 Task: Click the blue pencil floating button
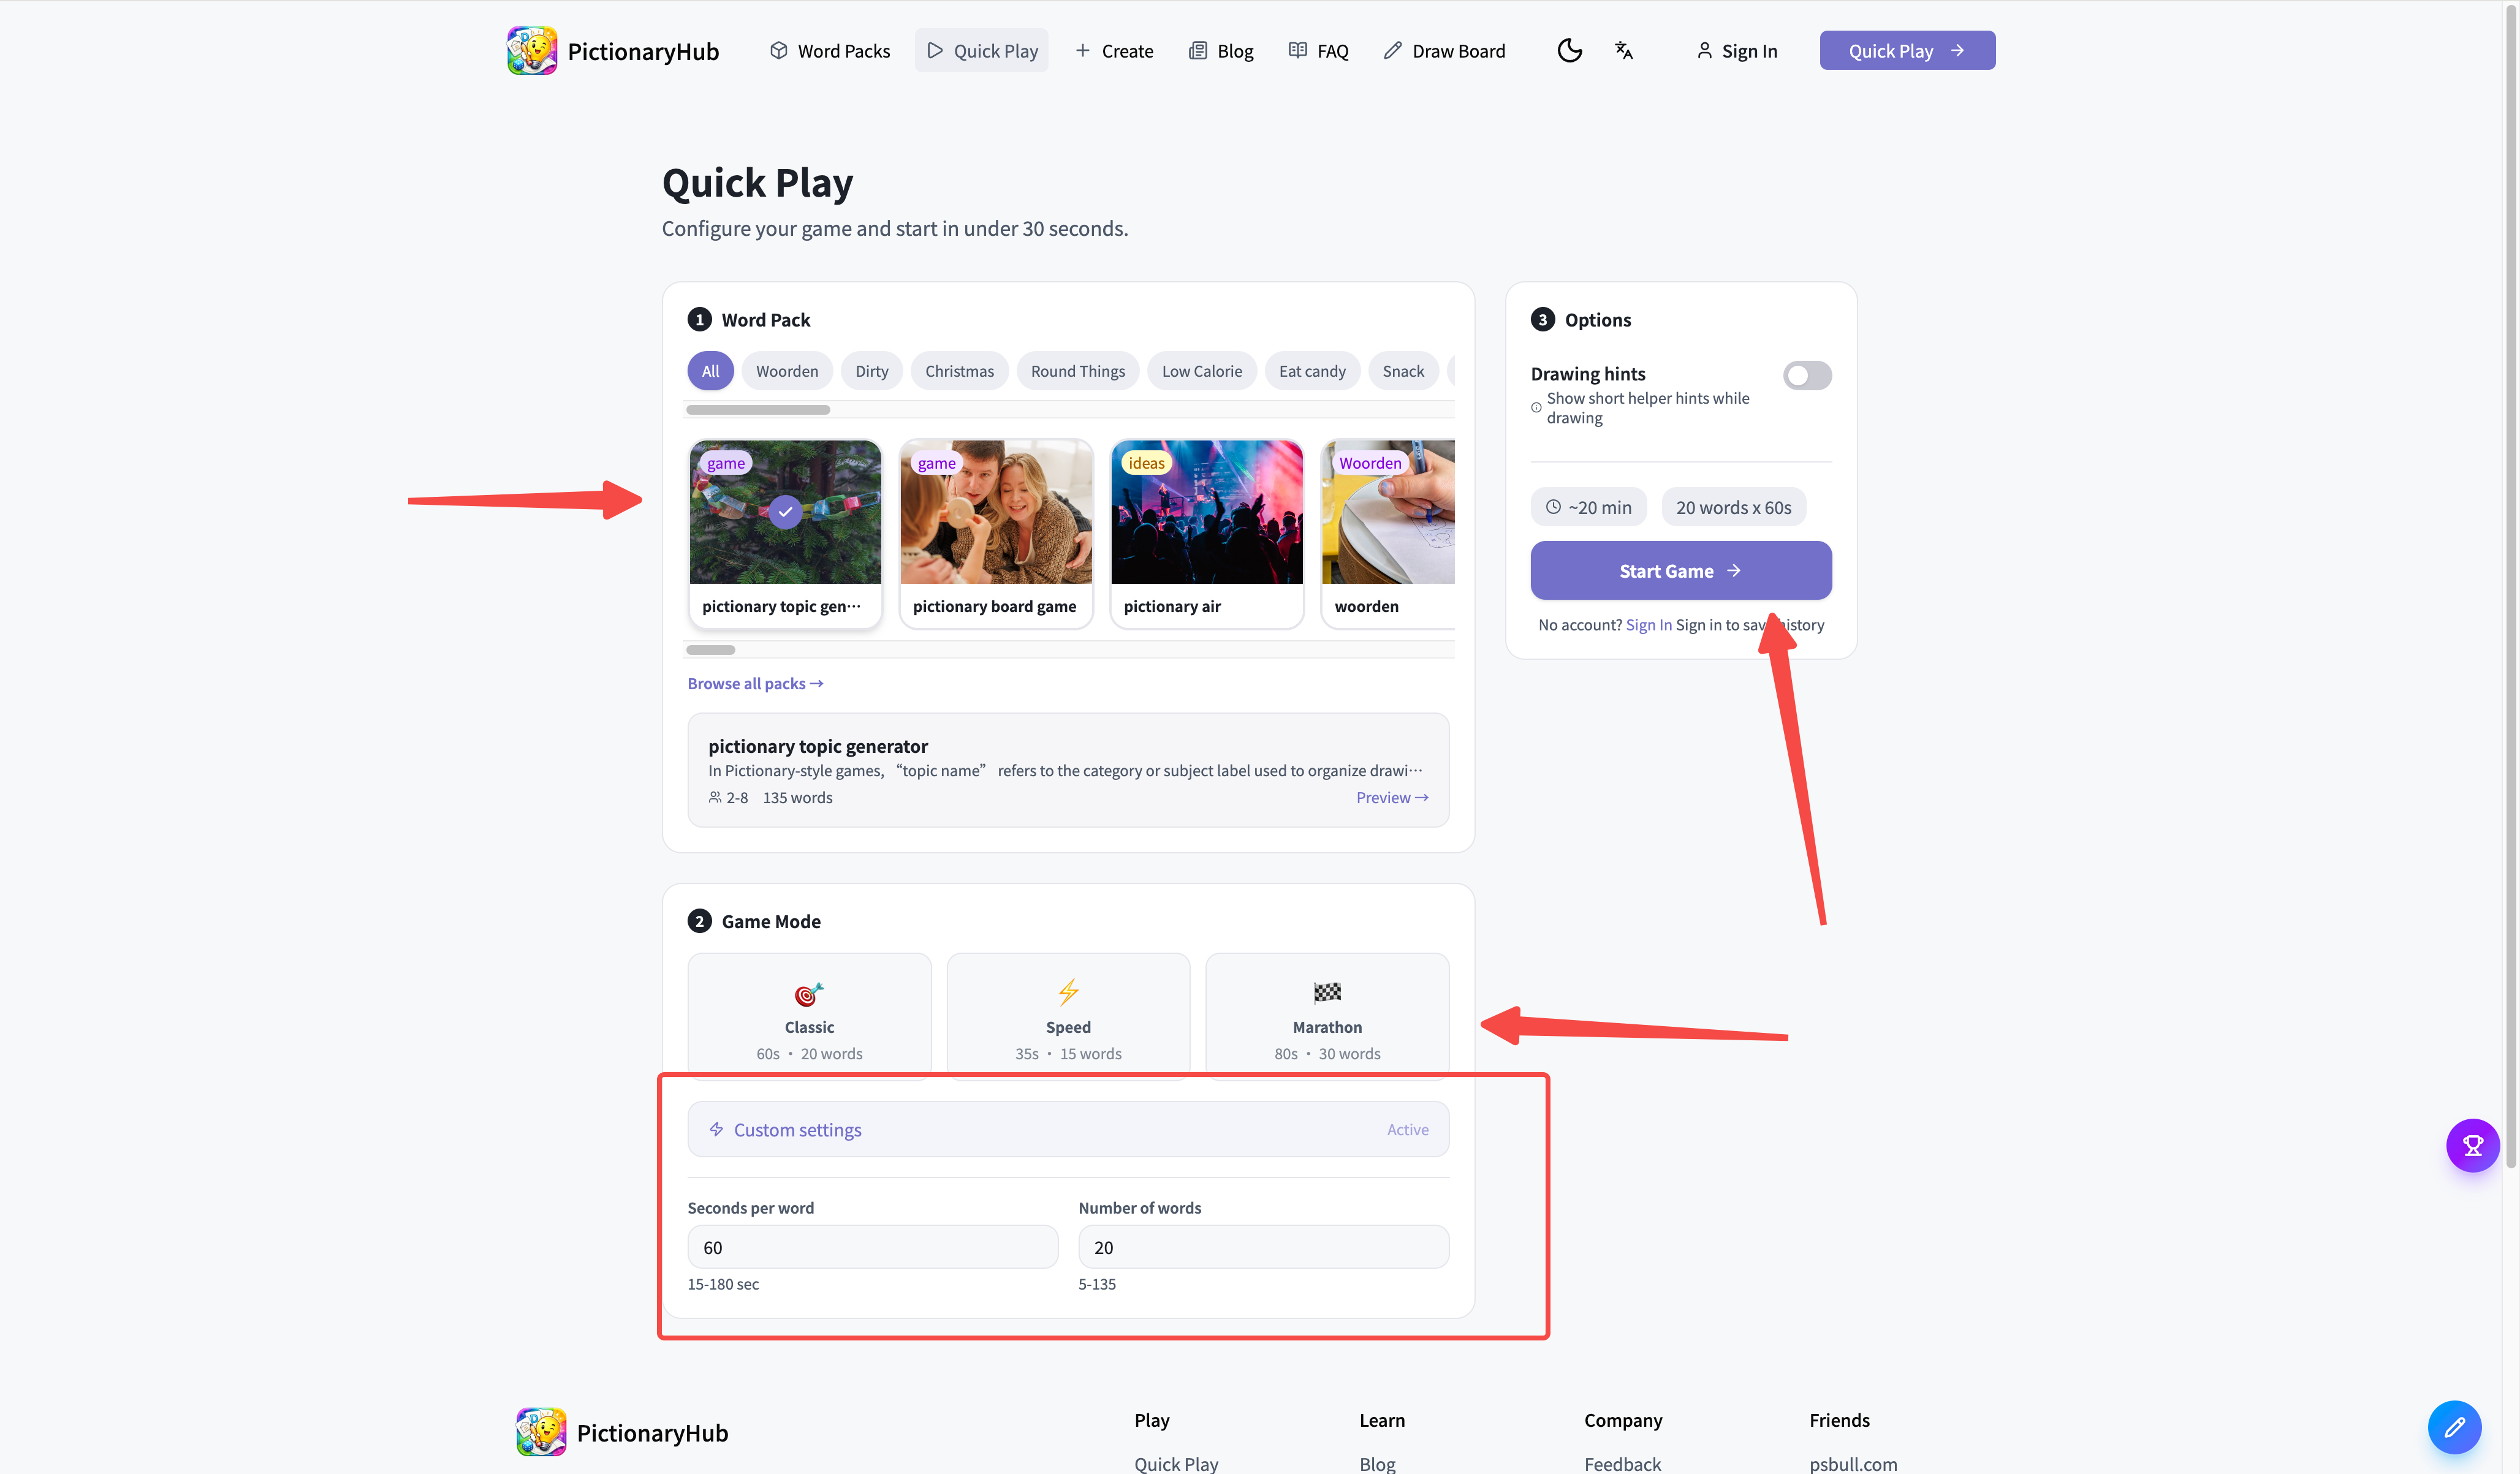2454,1427
